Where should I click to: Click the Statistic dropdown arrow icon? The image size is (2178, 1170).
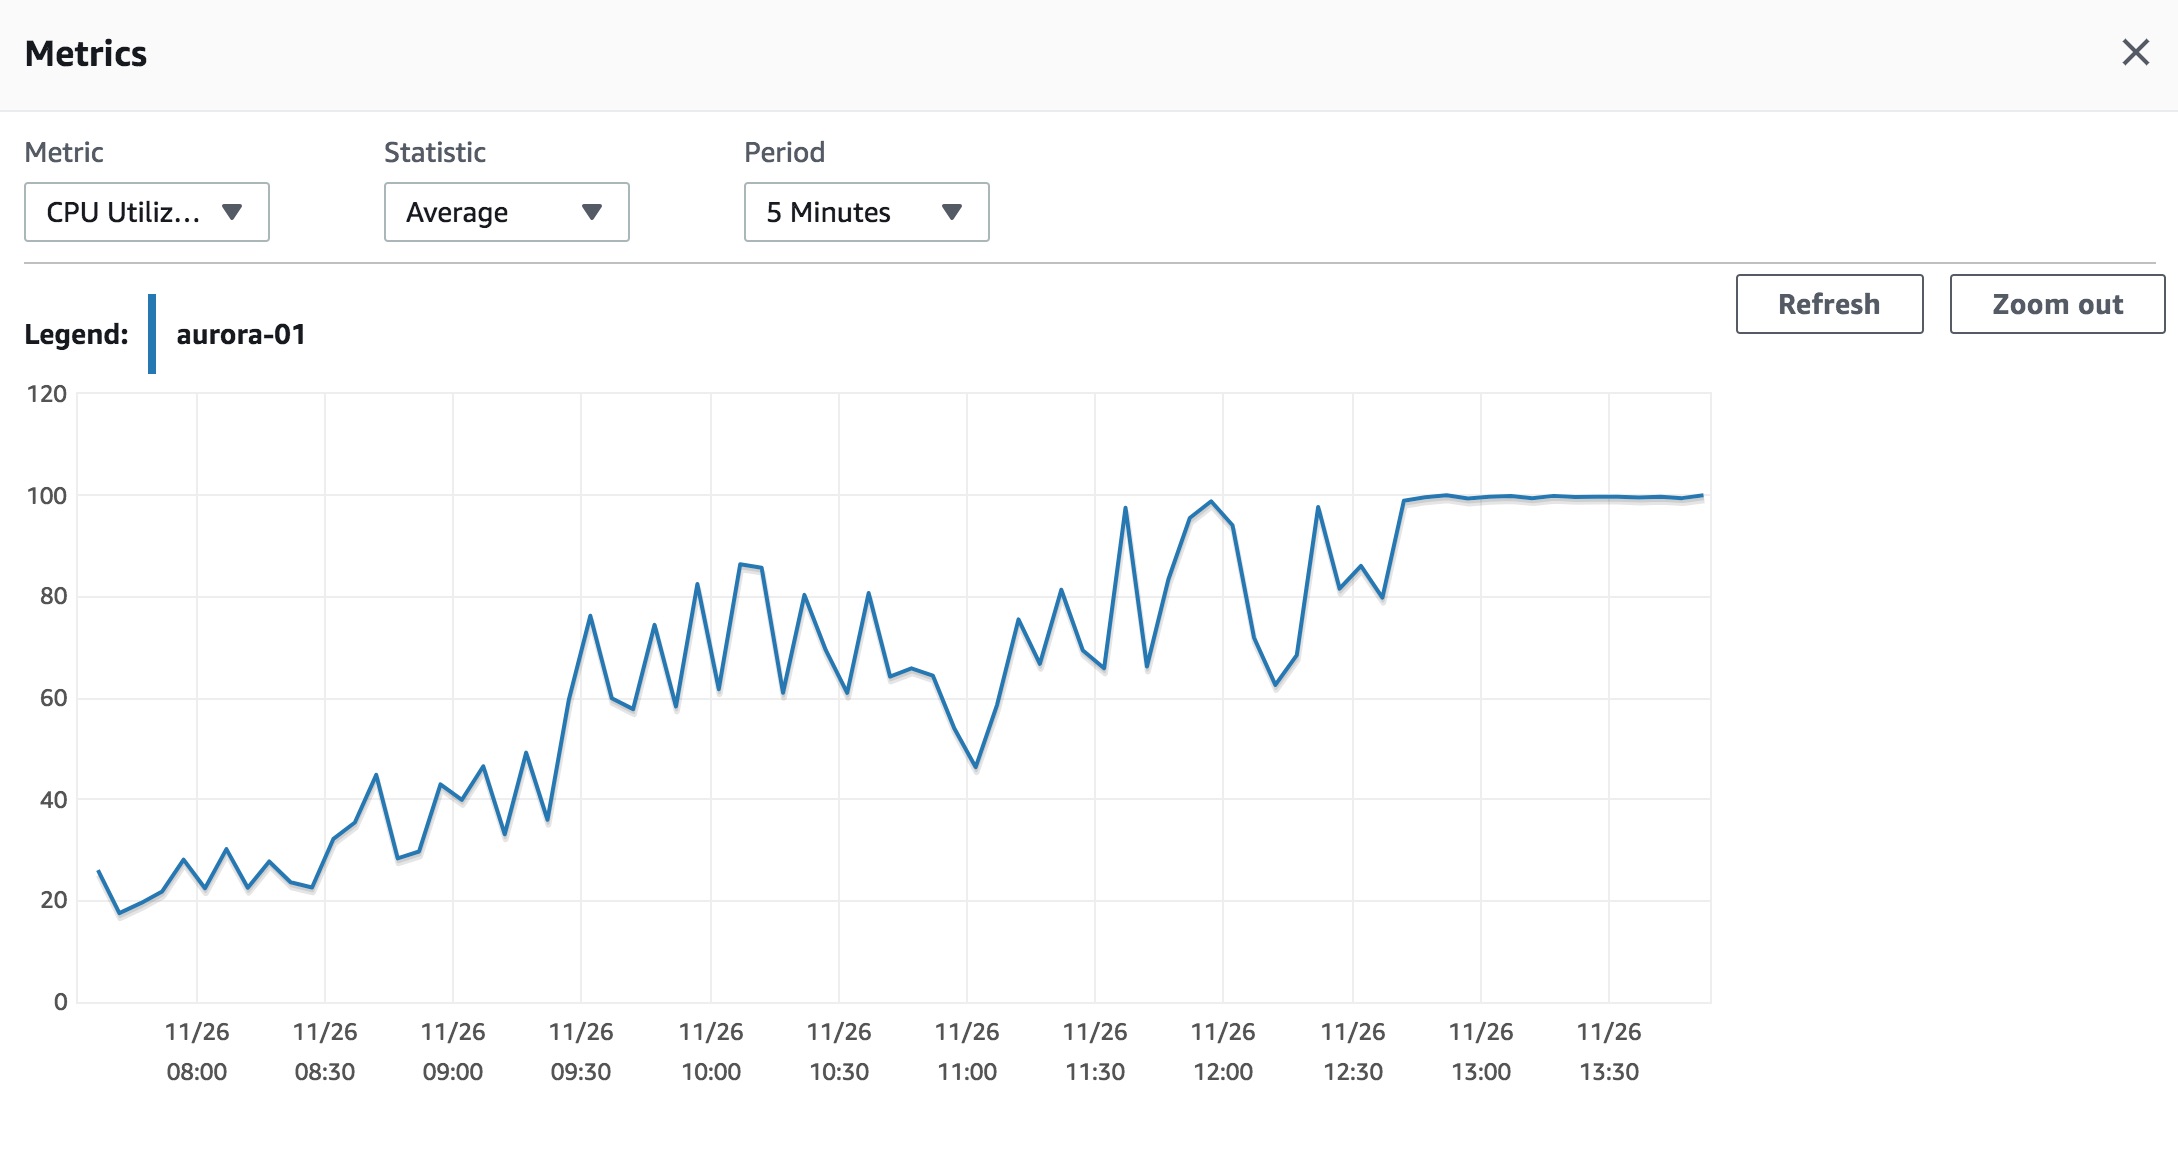pos(592,212)
